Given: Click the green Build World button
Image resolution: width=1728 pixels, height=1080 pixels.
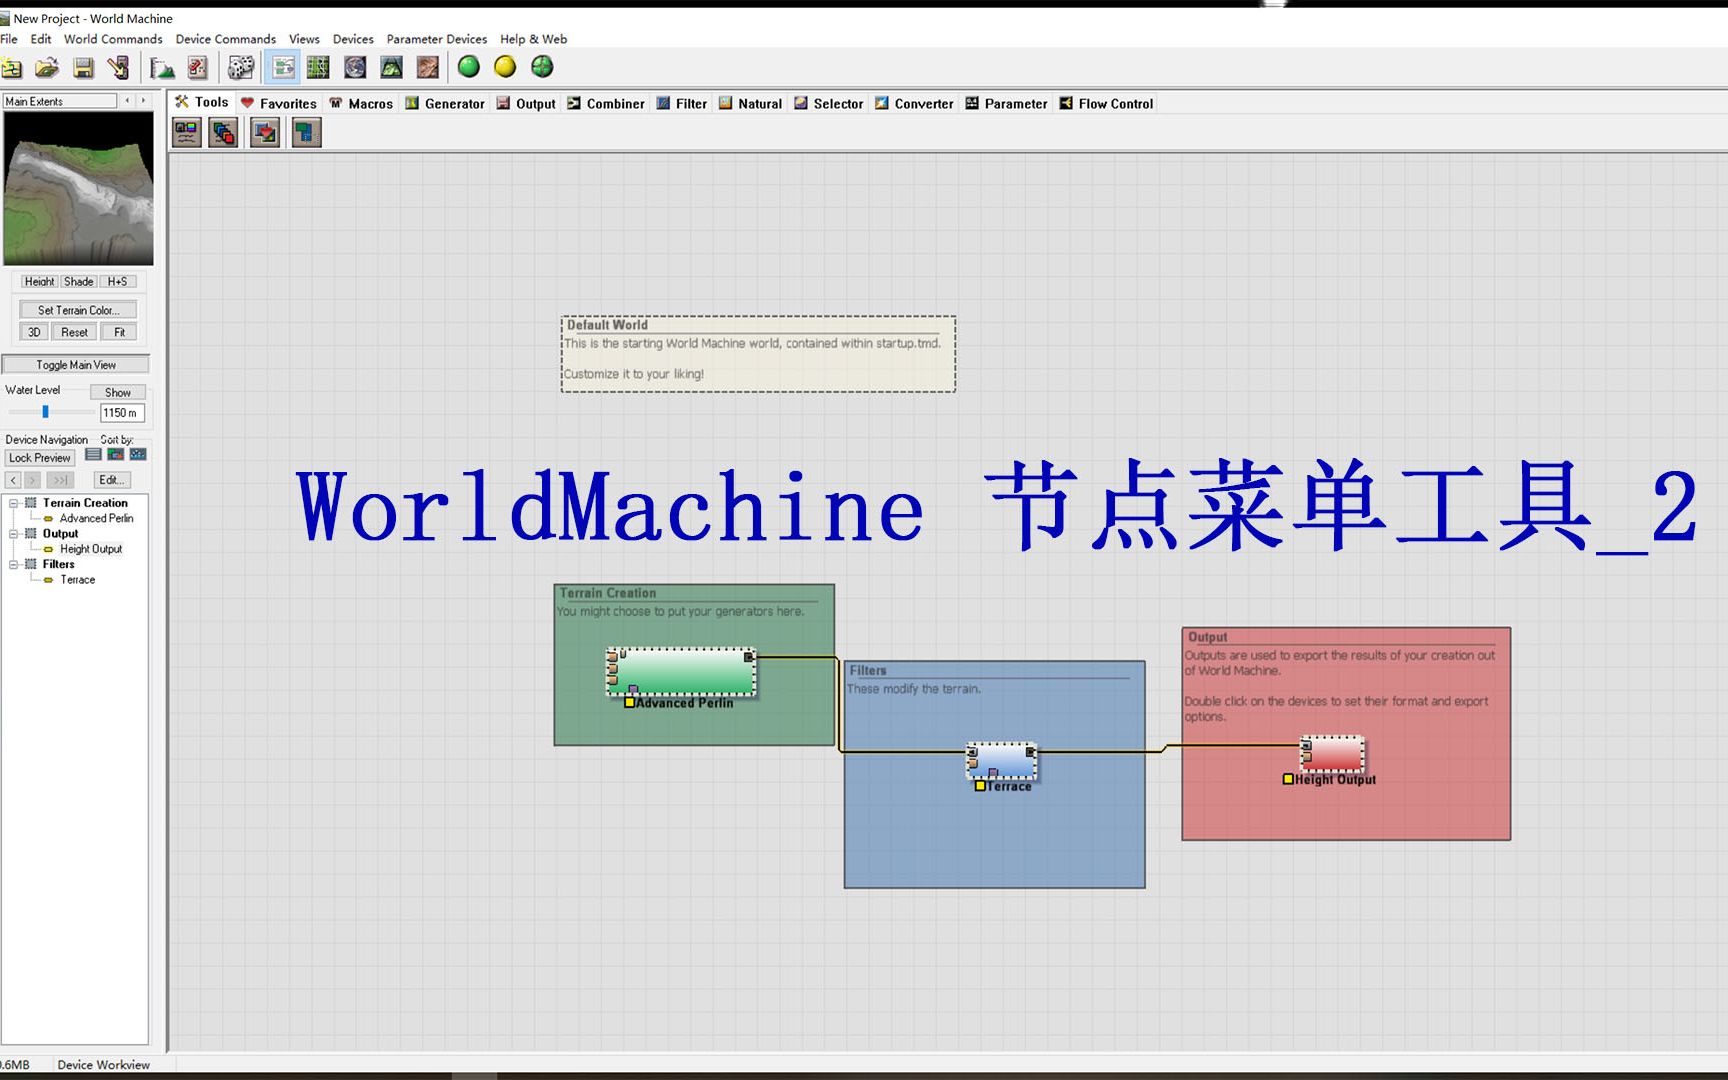Looking at the screenshot, I should pyautogui.click(x=469, y=67).
